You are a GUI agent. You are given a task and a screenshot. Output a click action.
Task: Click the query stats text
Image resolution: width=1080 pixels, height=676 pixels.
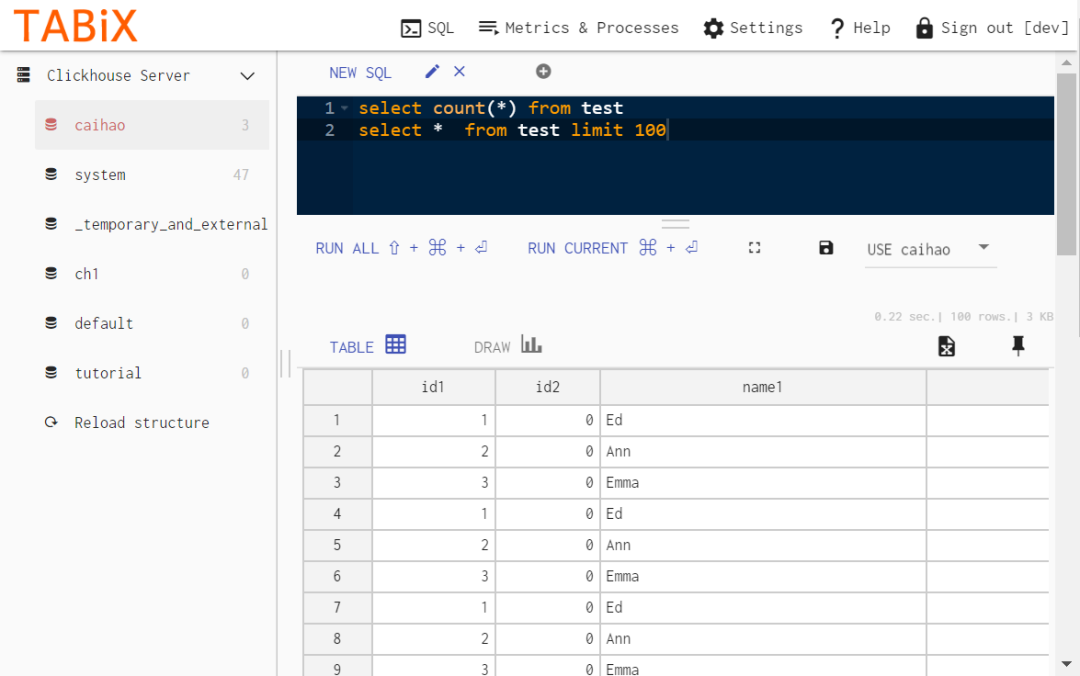click(964, 317)
